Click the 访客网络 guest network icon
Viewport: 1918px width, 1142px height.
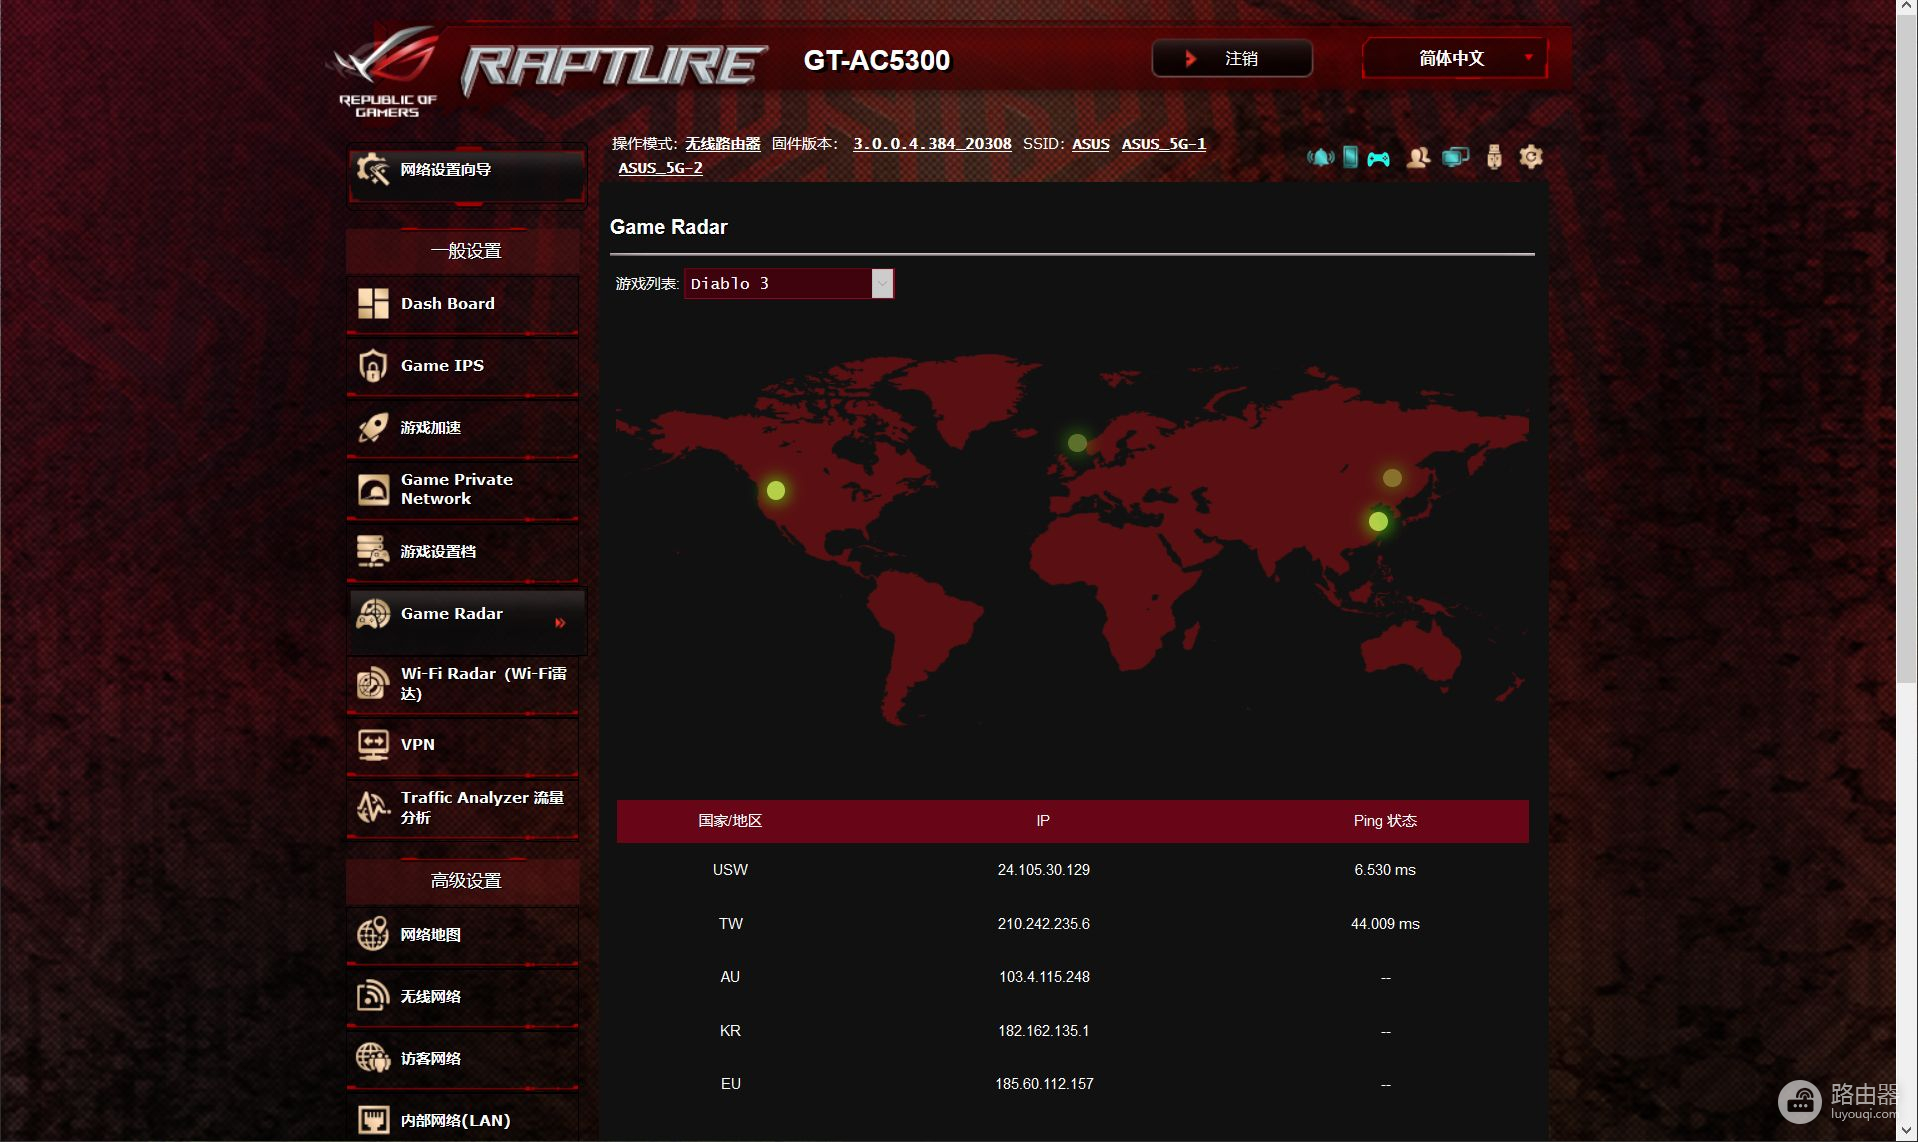(373, 1058)
